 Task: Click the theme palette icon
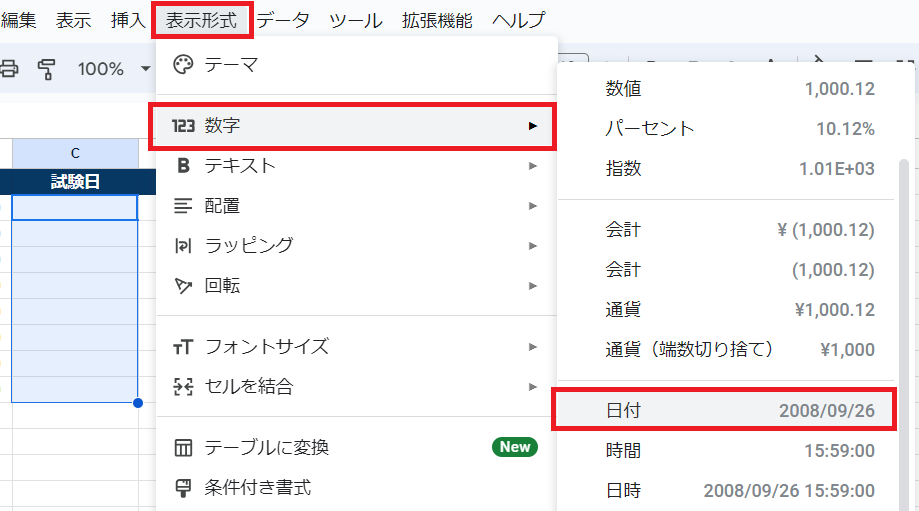183,65
